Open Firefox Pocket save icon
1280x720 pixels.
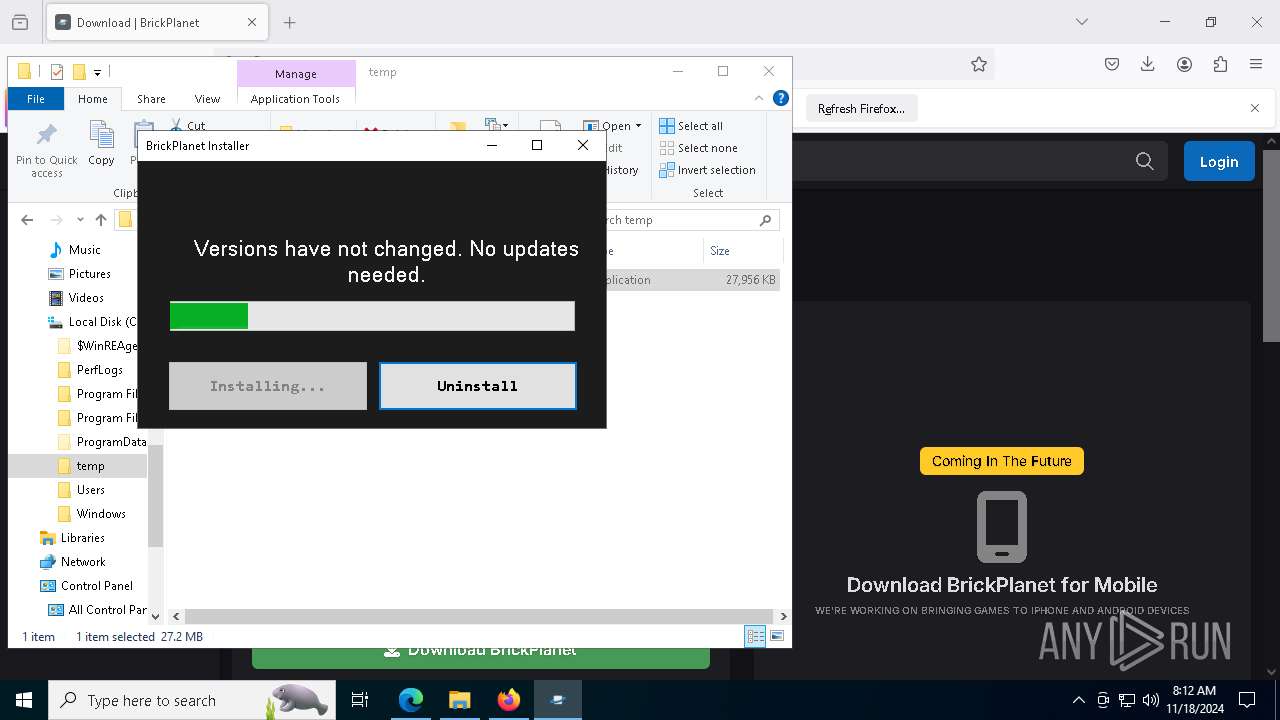(x=1112, y=64)
